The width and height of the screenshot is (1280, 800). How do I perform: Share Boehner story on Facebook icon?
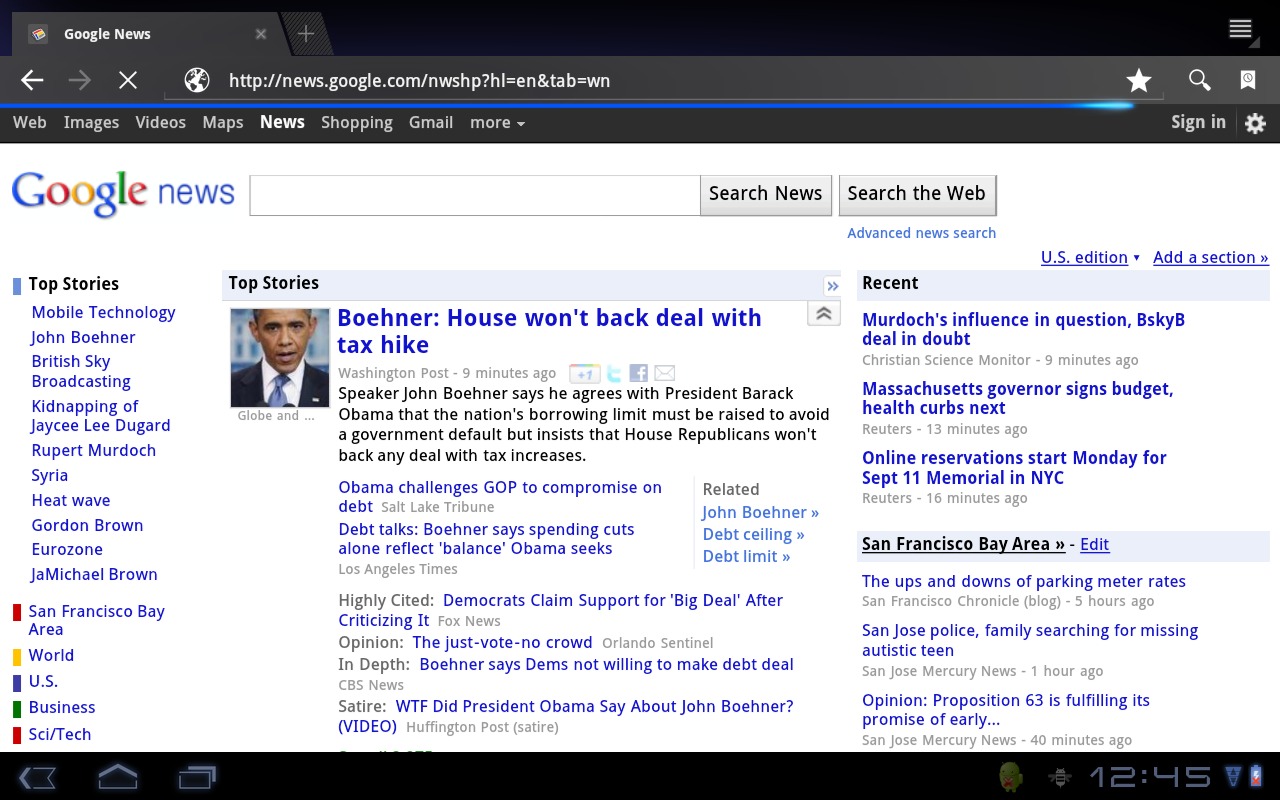click(x=639, y=374)
